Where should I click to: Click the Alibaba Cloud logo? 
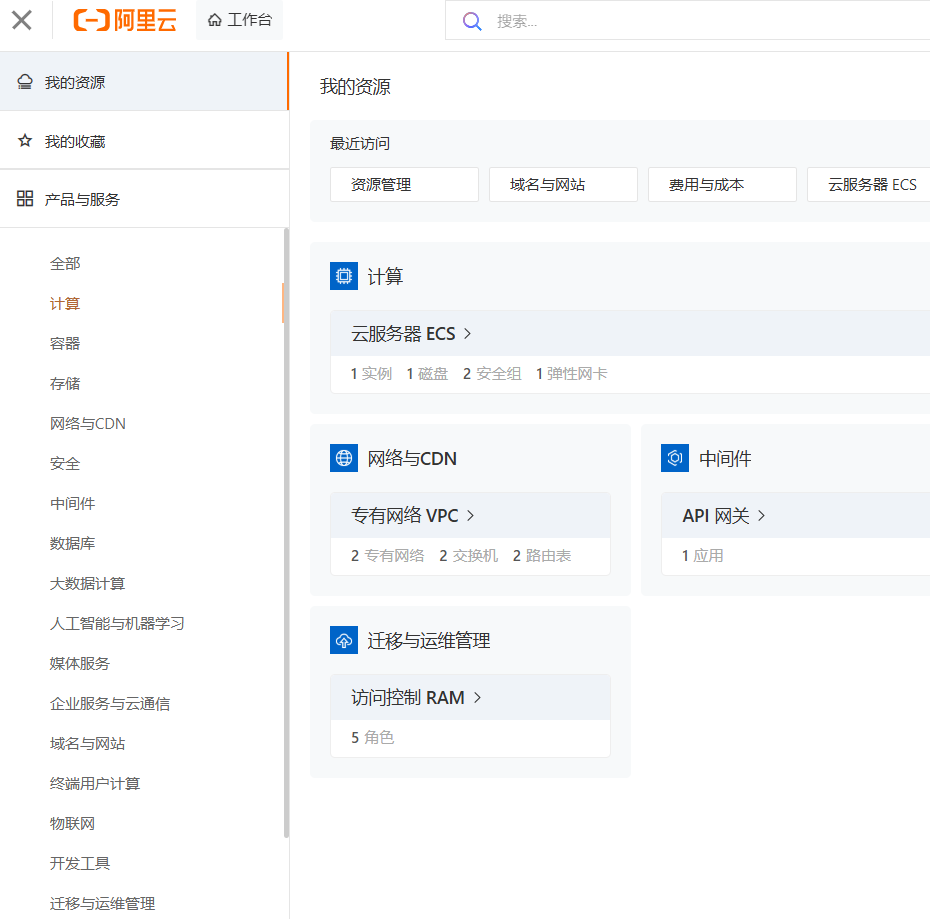pos(125,20)
